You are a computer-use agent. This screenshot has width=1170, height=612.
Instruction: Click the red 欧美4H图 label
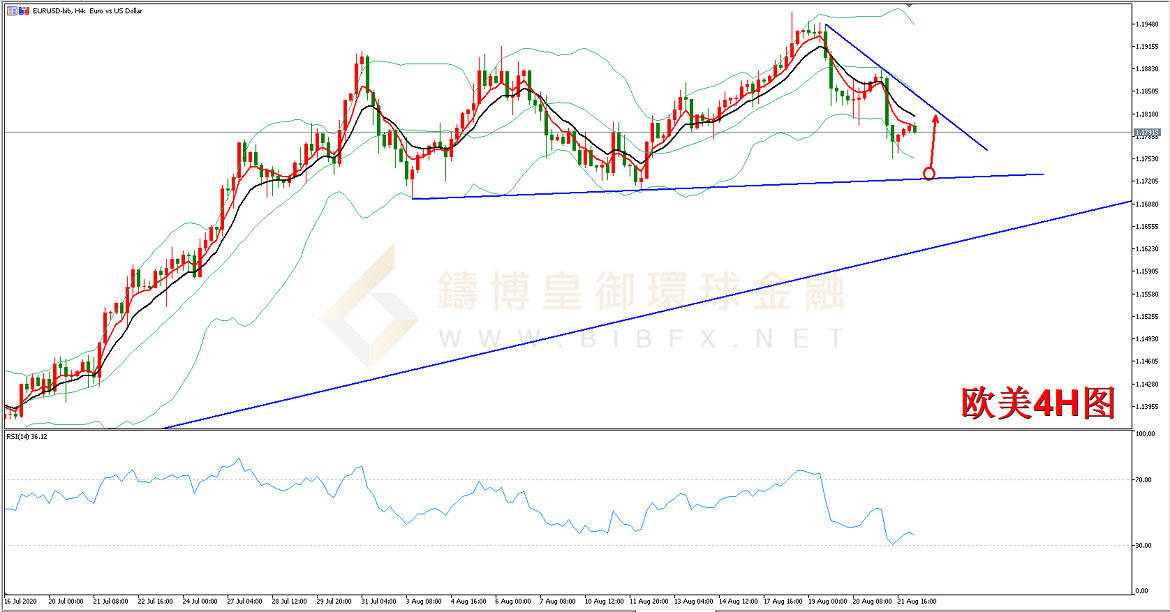pos(1037,402)
